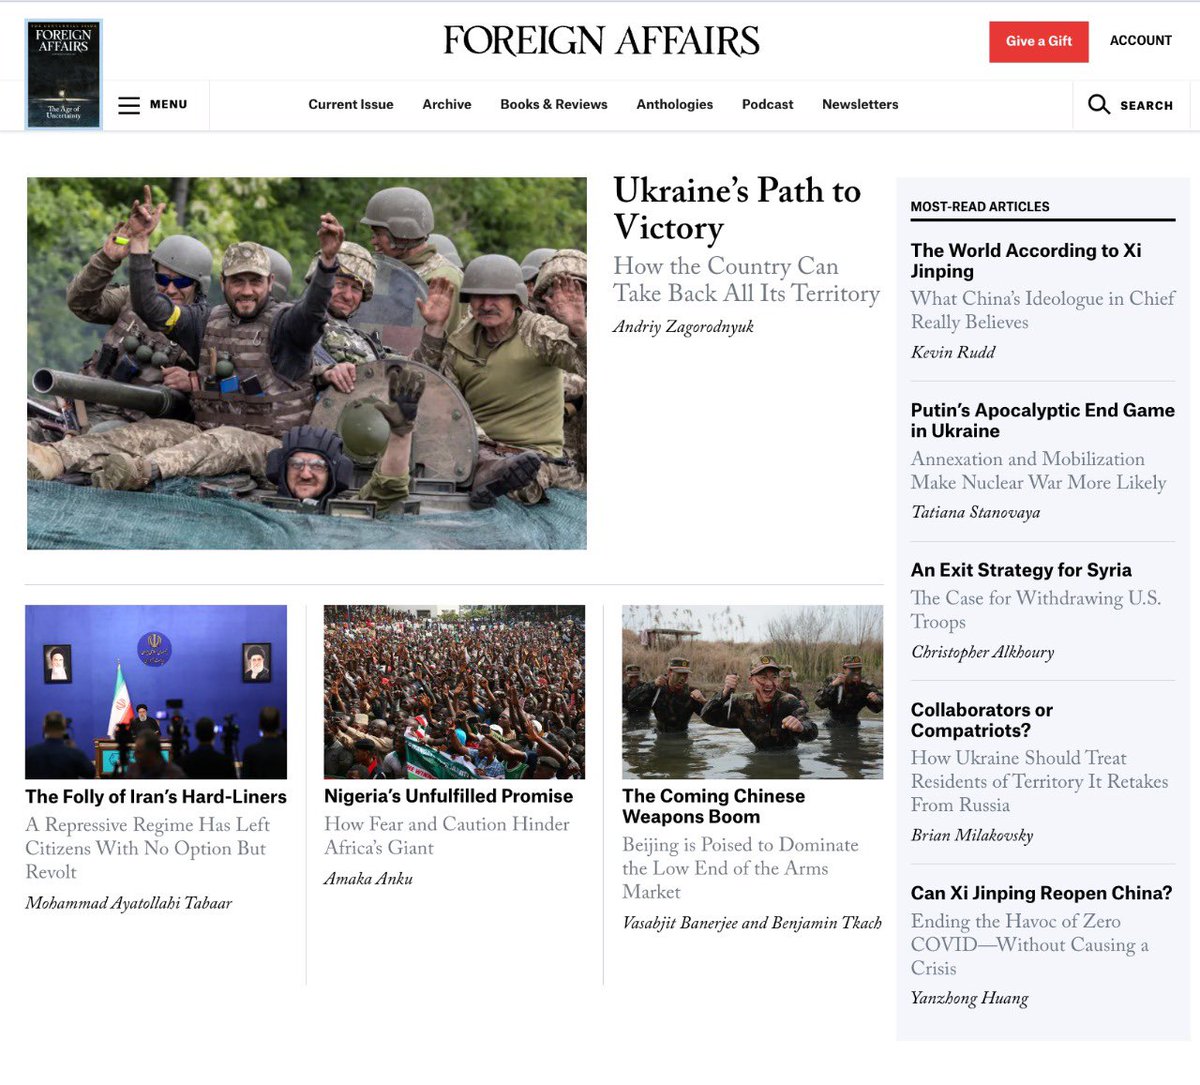Open The Coming Chinese Weapons Boom

click(x=713, y=806)
